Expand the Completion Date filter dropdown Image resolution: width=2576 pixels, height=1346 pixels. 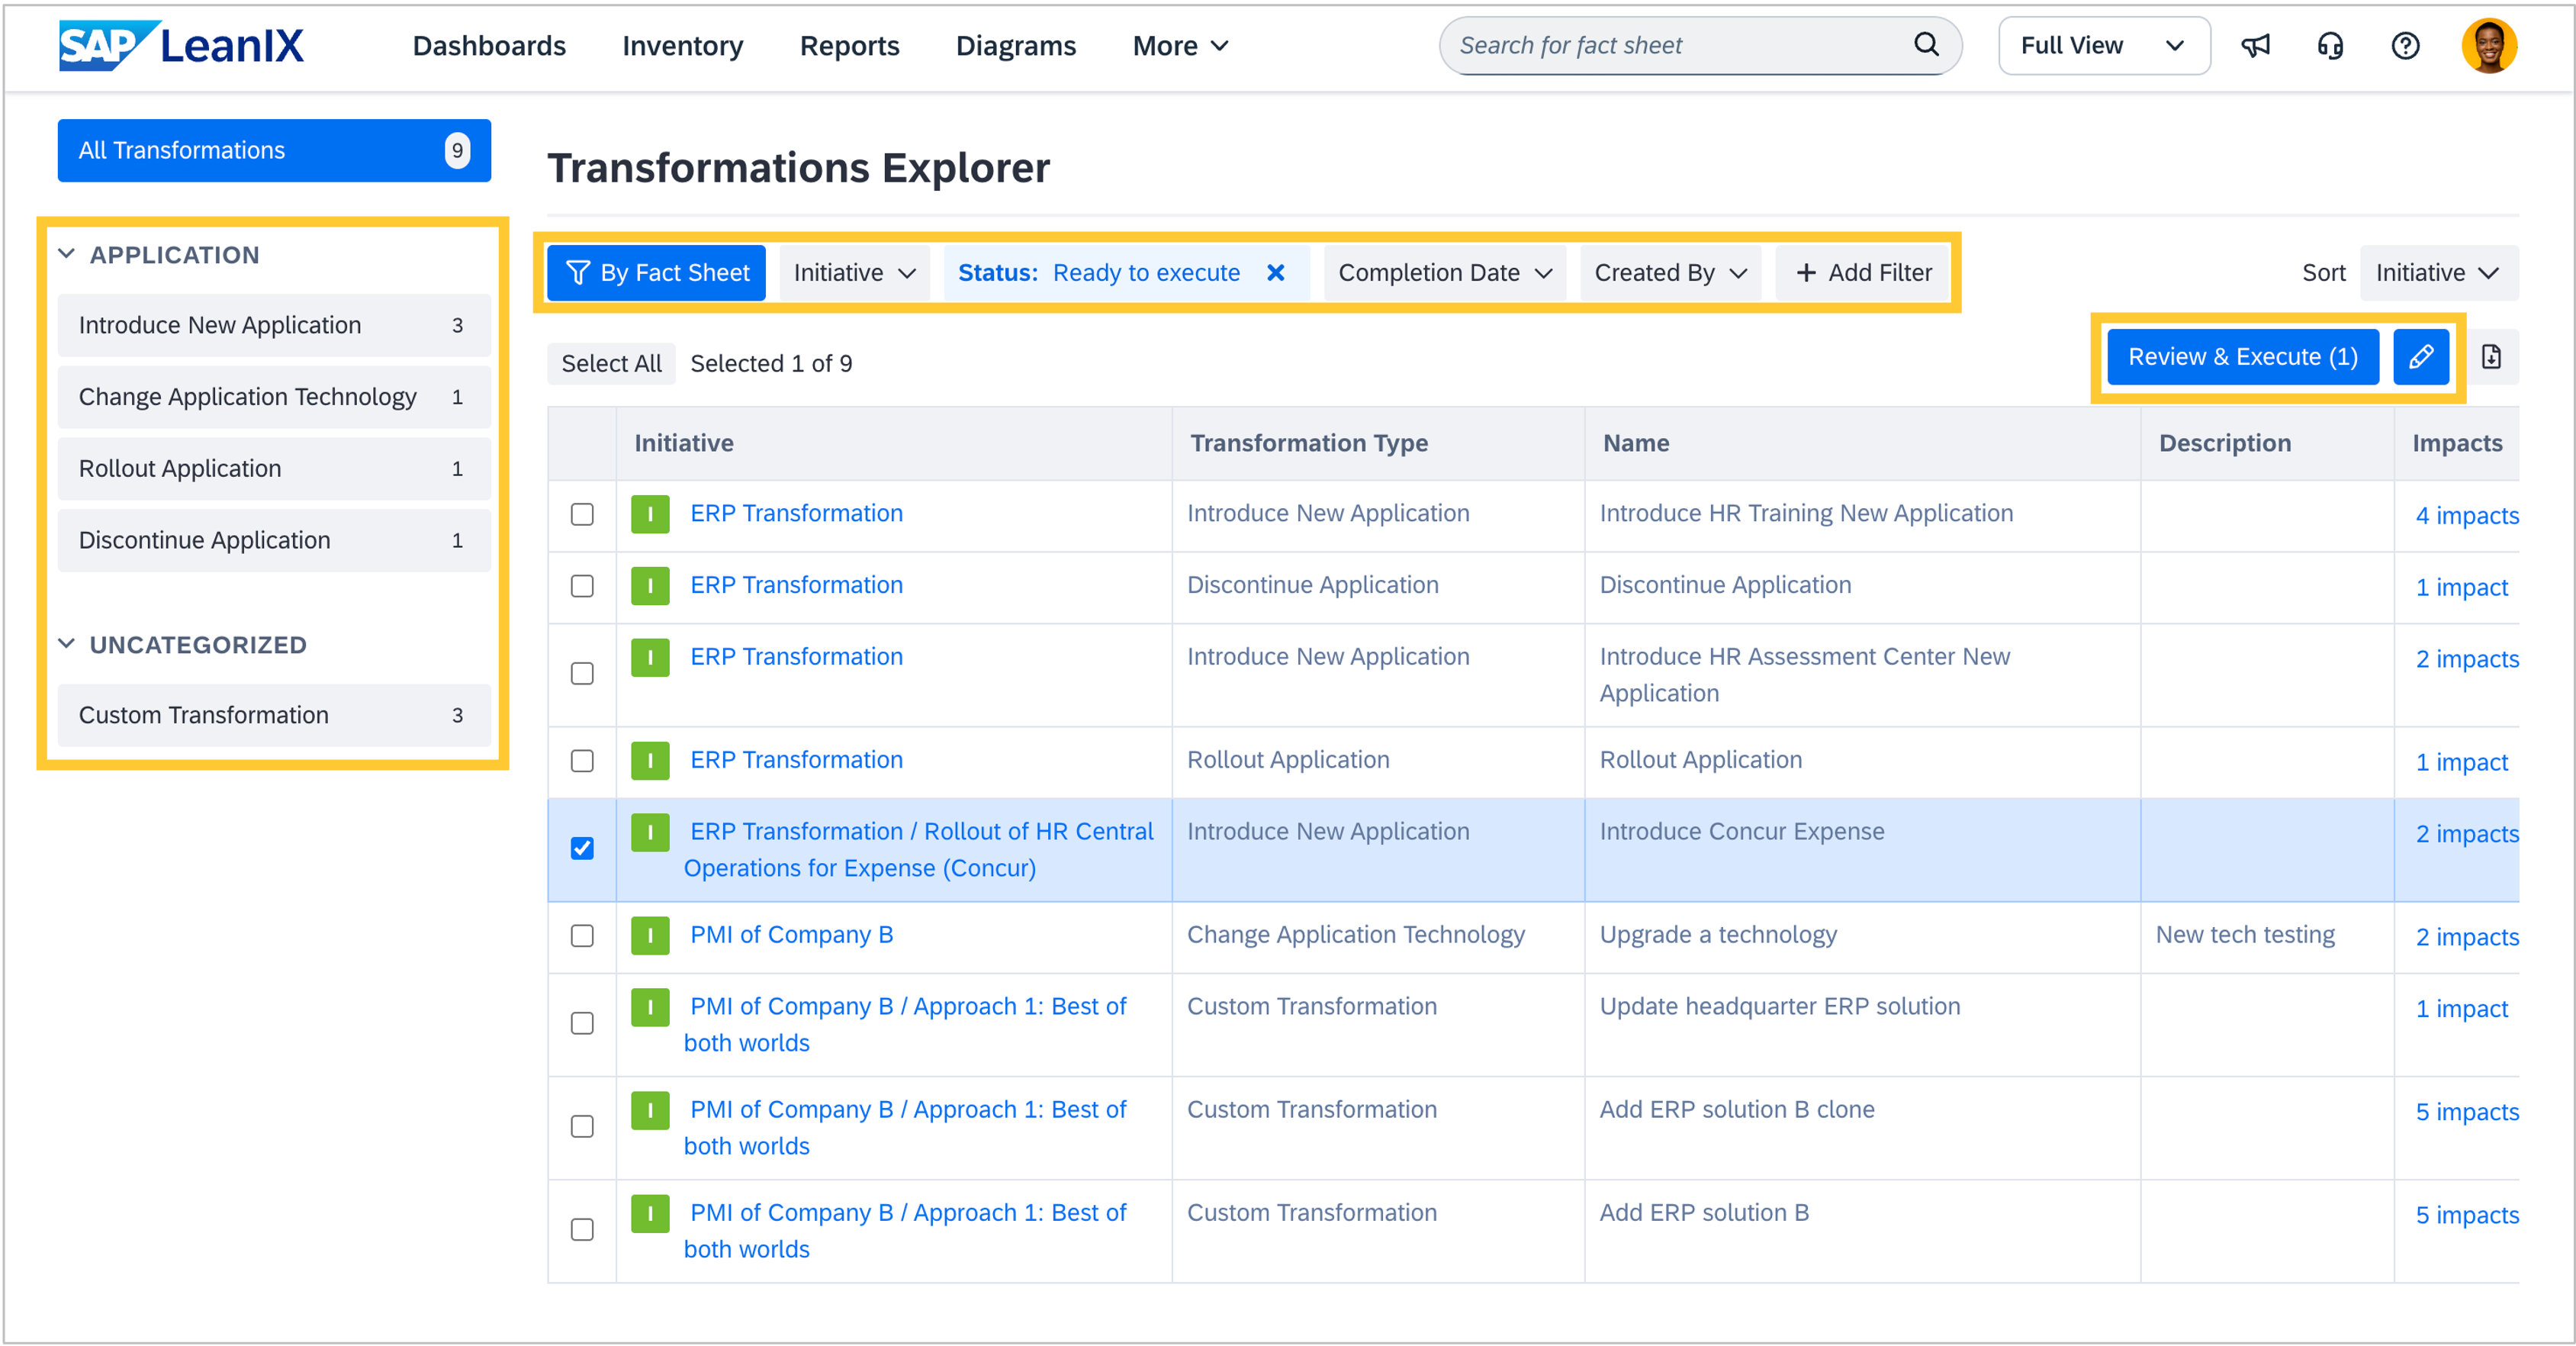(1444, 273)
